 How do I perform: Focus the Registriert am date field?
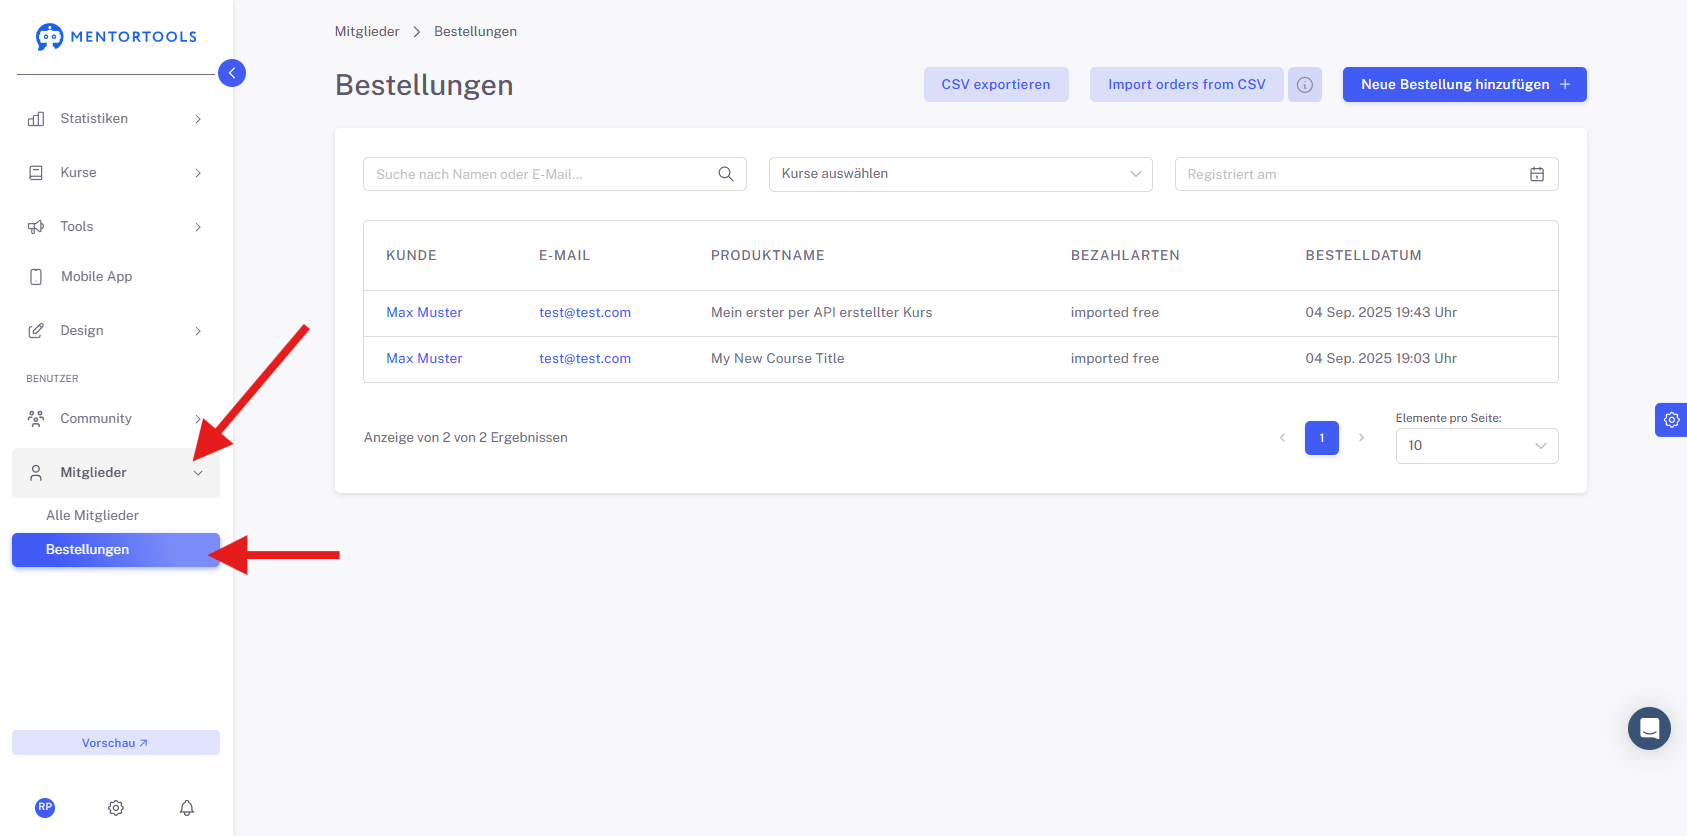point(1367,174)
